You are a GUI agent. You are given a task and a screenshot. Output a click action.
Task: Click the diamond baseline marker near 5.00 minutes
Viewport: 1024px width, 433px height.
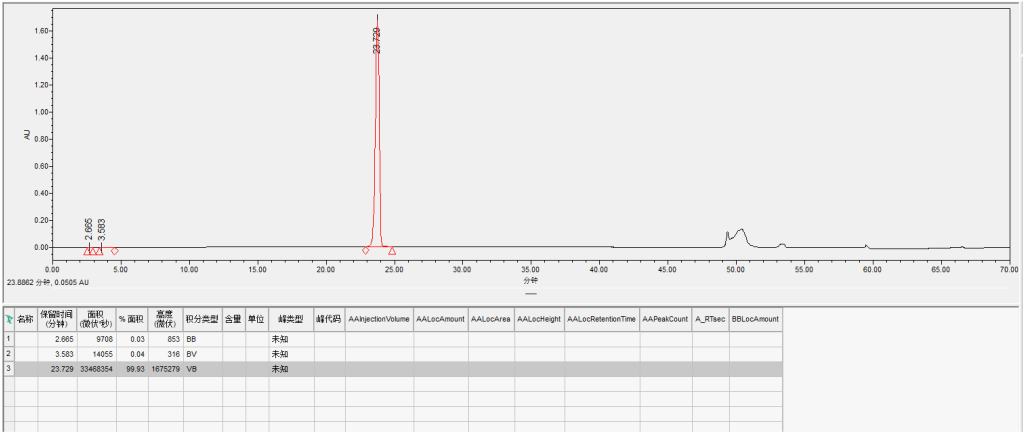(x=115, y=251)
